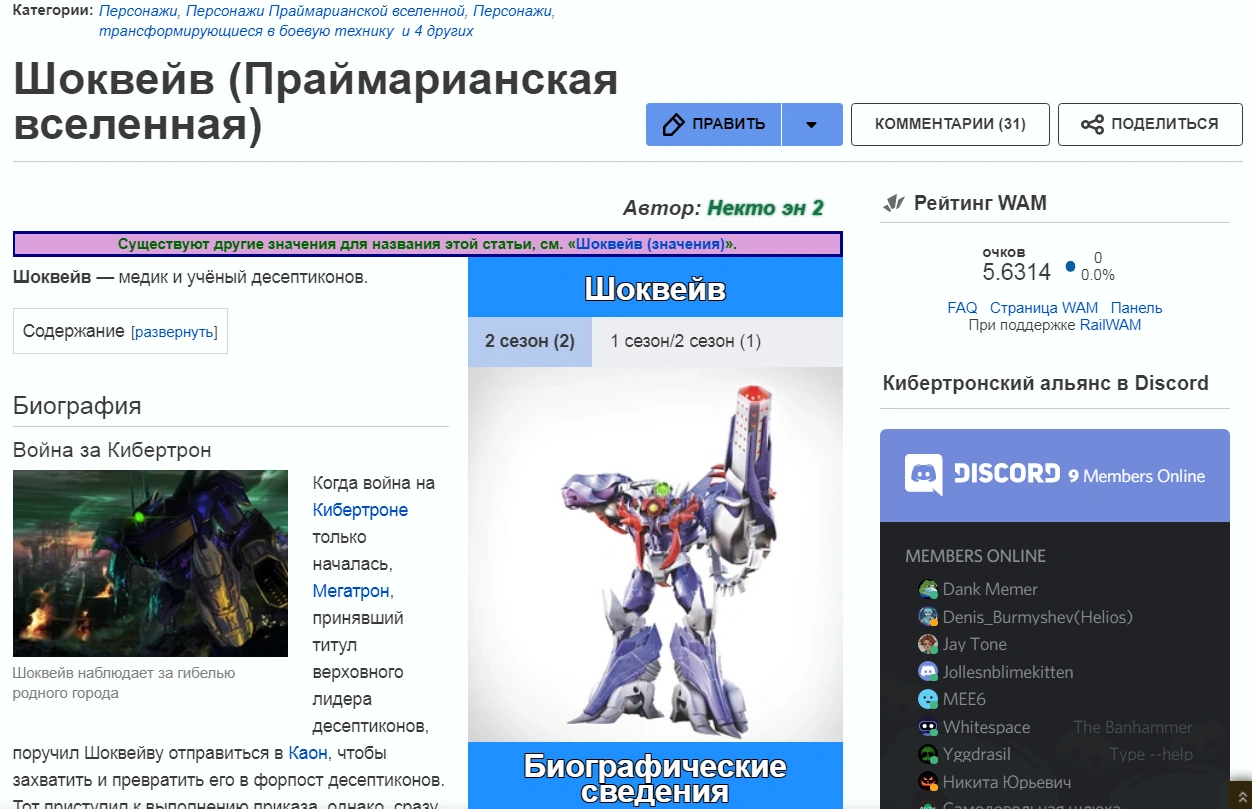Viewport: 1252px width, 809px height.
Task: Click the Война за Кибертрон subsection heading
Action: tap(112, 450)
